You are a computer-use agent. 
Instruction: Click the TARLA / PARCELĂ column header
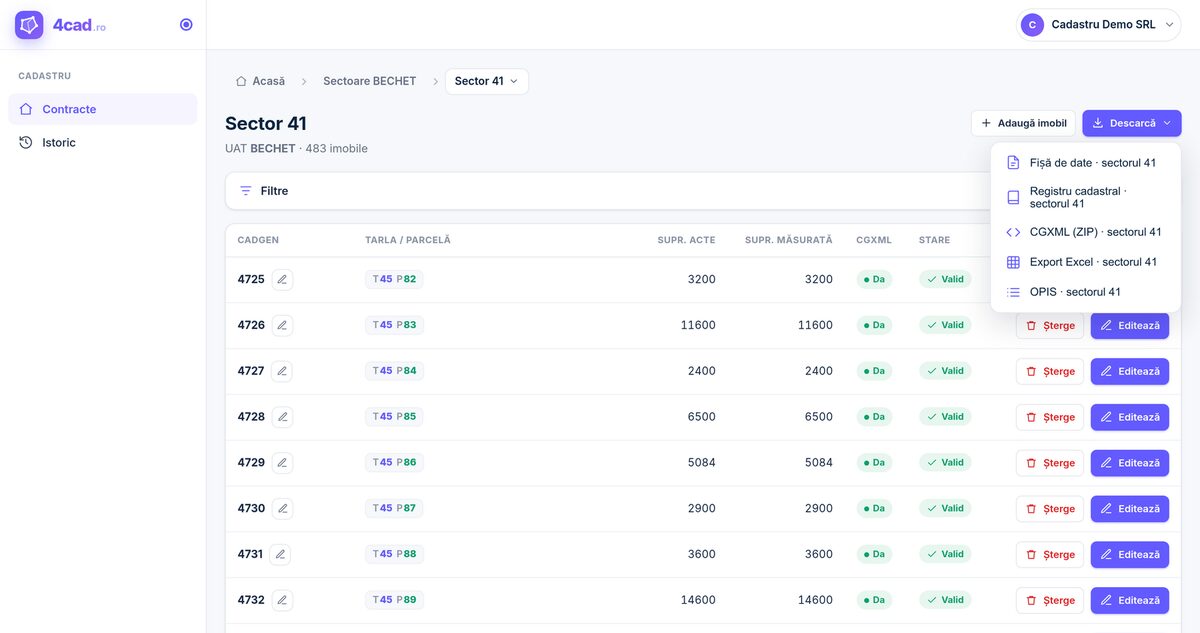[408, 240]
